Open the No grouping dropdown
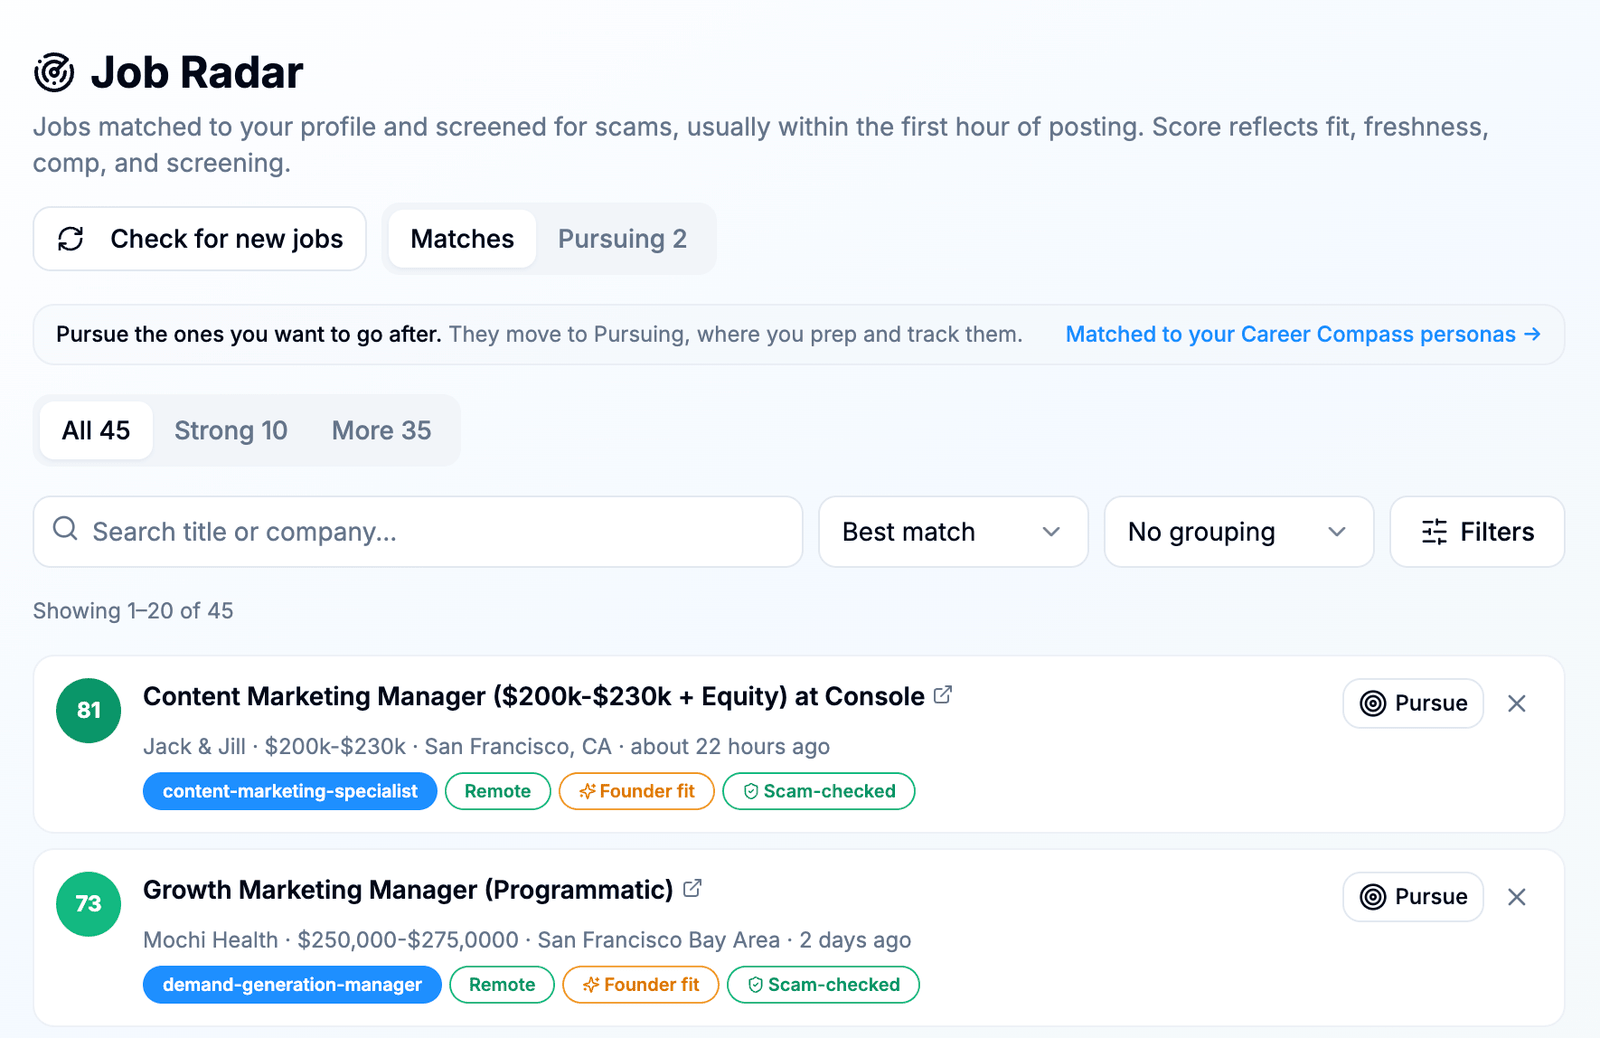 1239,532
